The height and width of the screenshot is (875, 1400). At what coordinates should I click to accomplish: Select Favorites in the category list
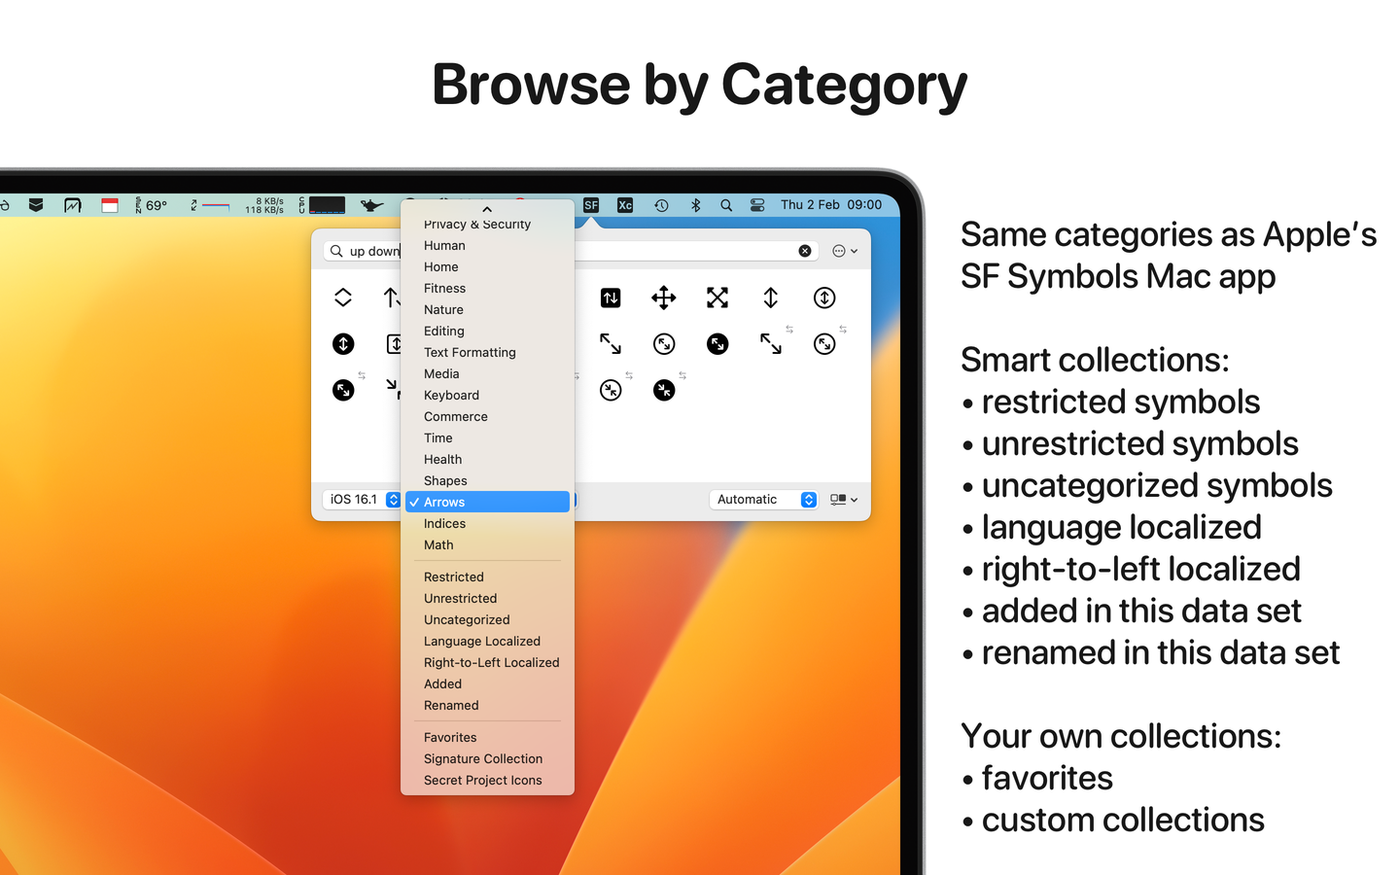450,737
